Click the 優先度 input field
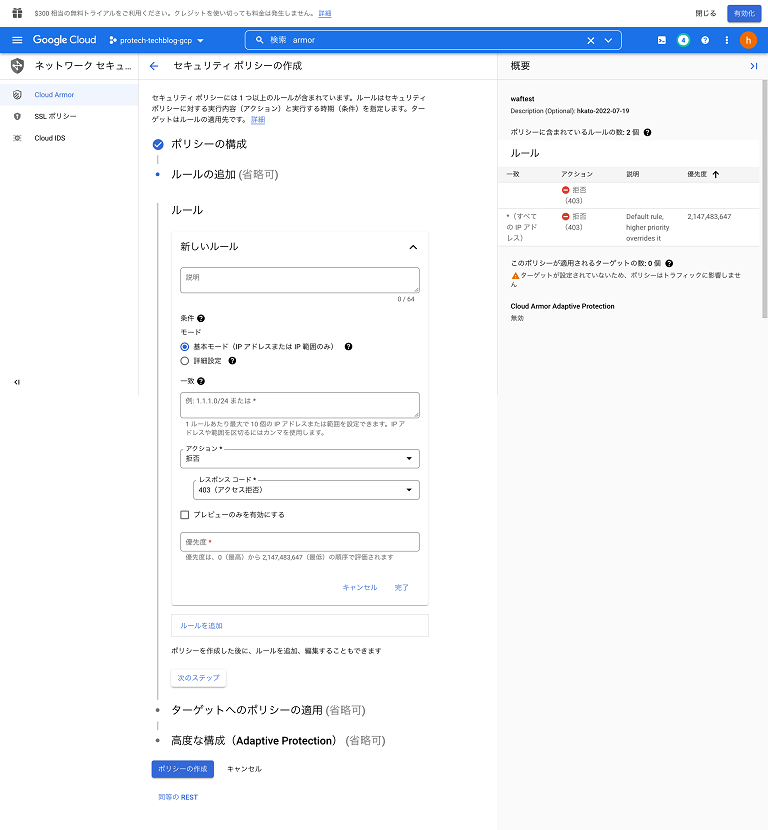The width and height of the screenshot is (768, 830). [299, 542]
